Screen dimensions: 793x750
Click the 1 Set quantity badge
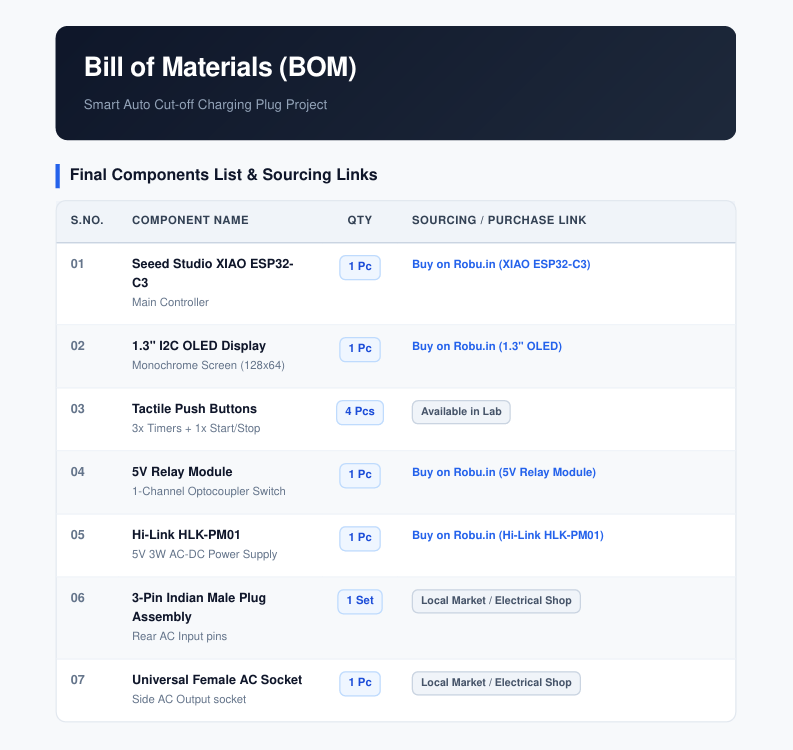(x=360, y=601)
